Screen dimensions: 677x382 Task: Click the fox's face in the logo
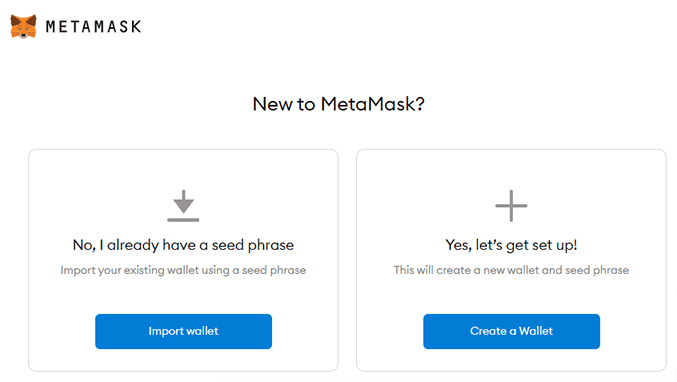[23, 29]
